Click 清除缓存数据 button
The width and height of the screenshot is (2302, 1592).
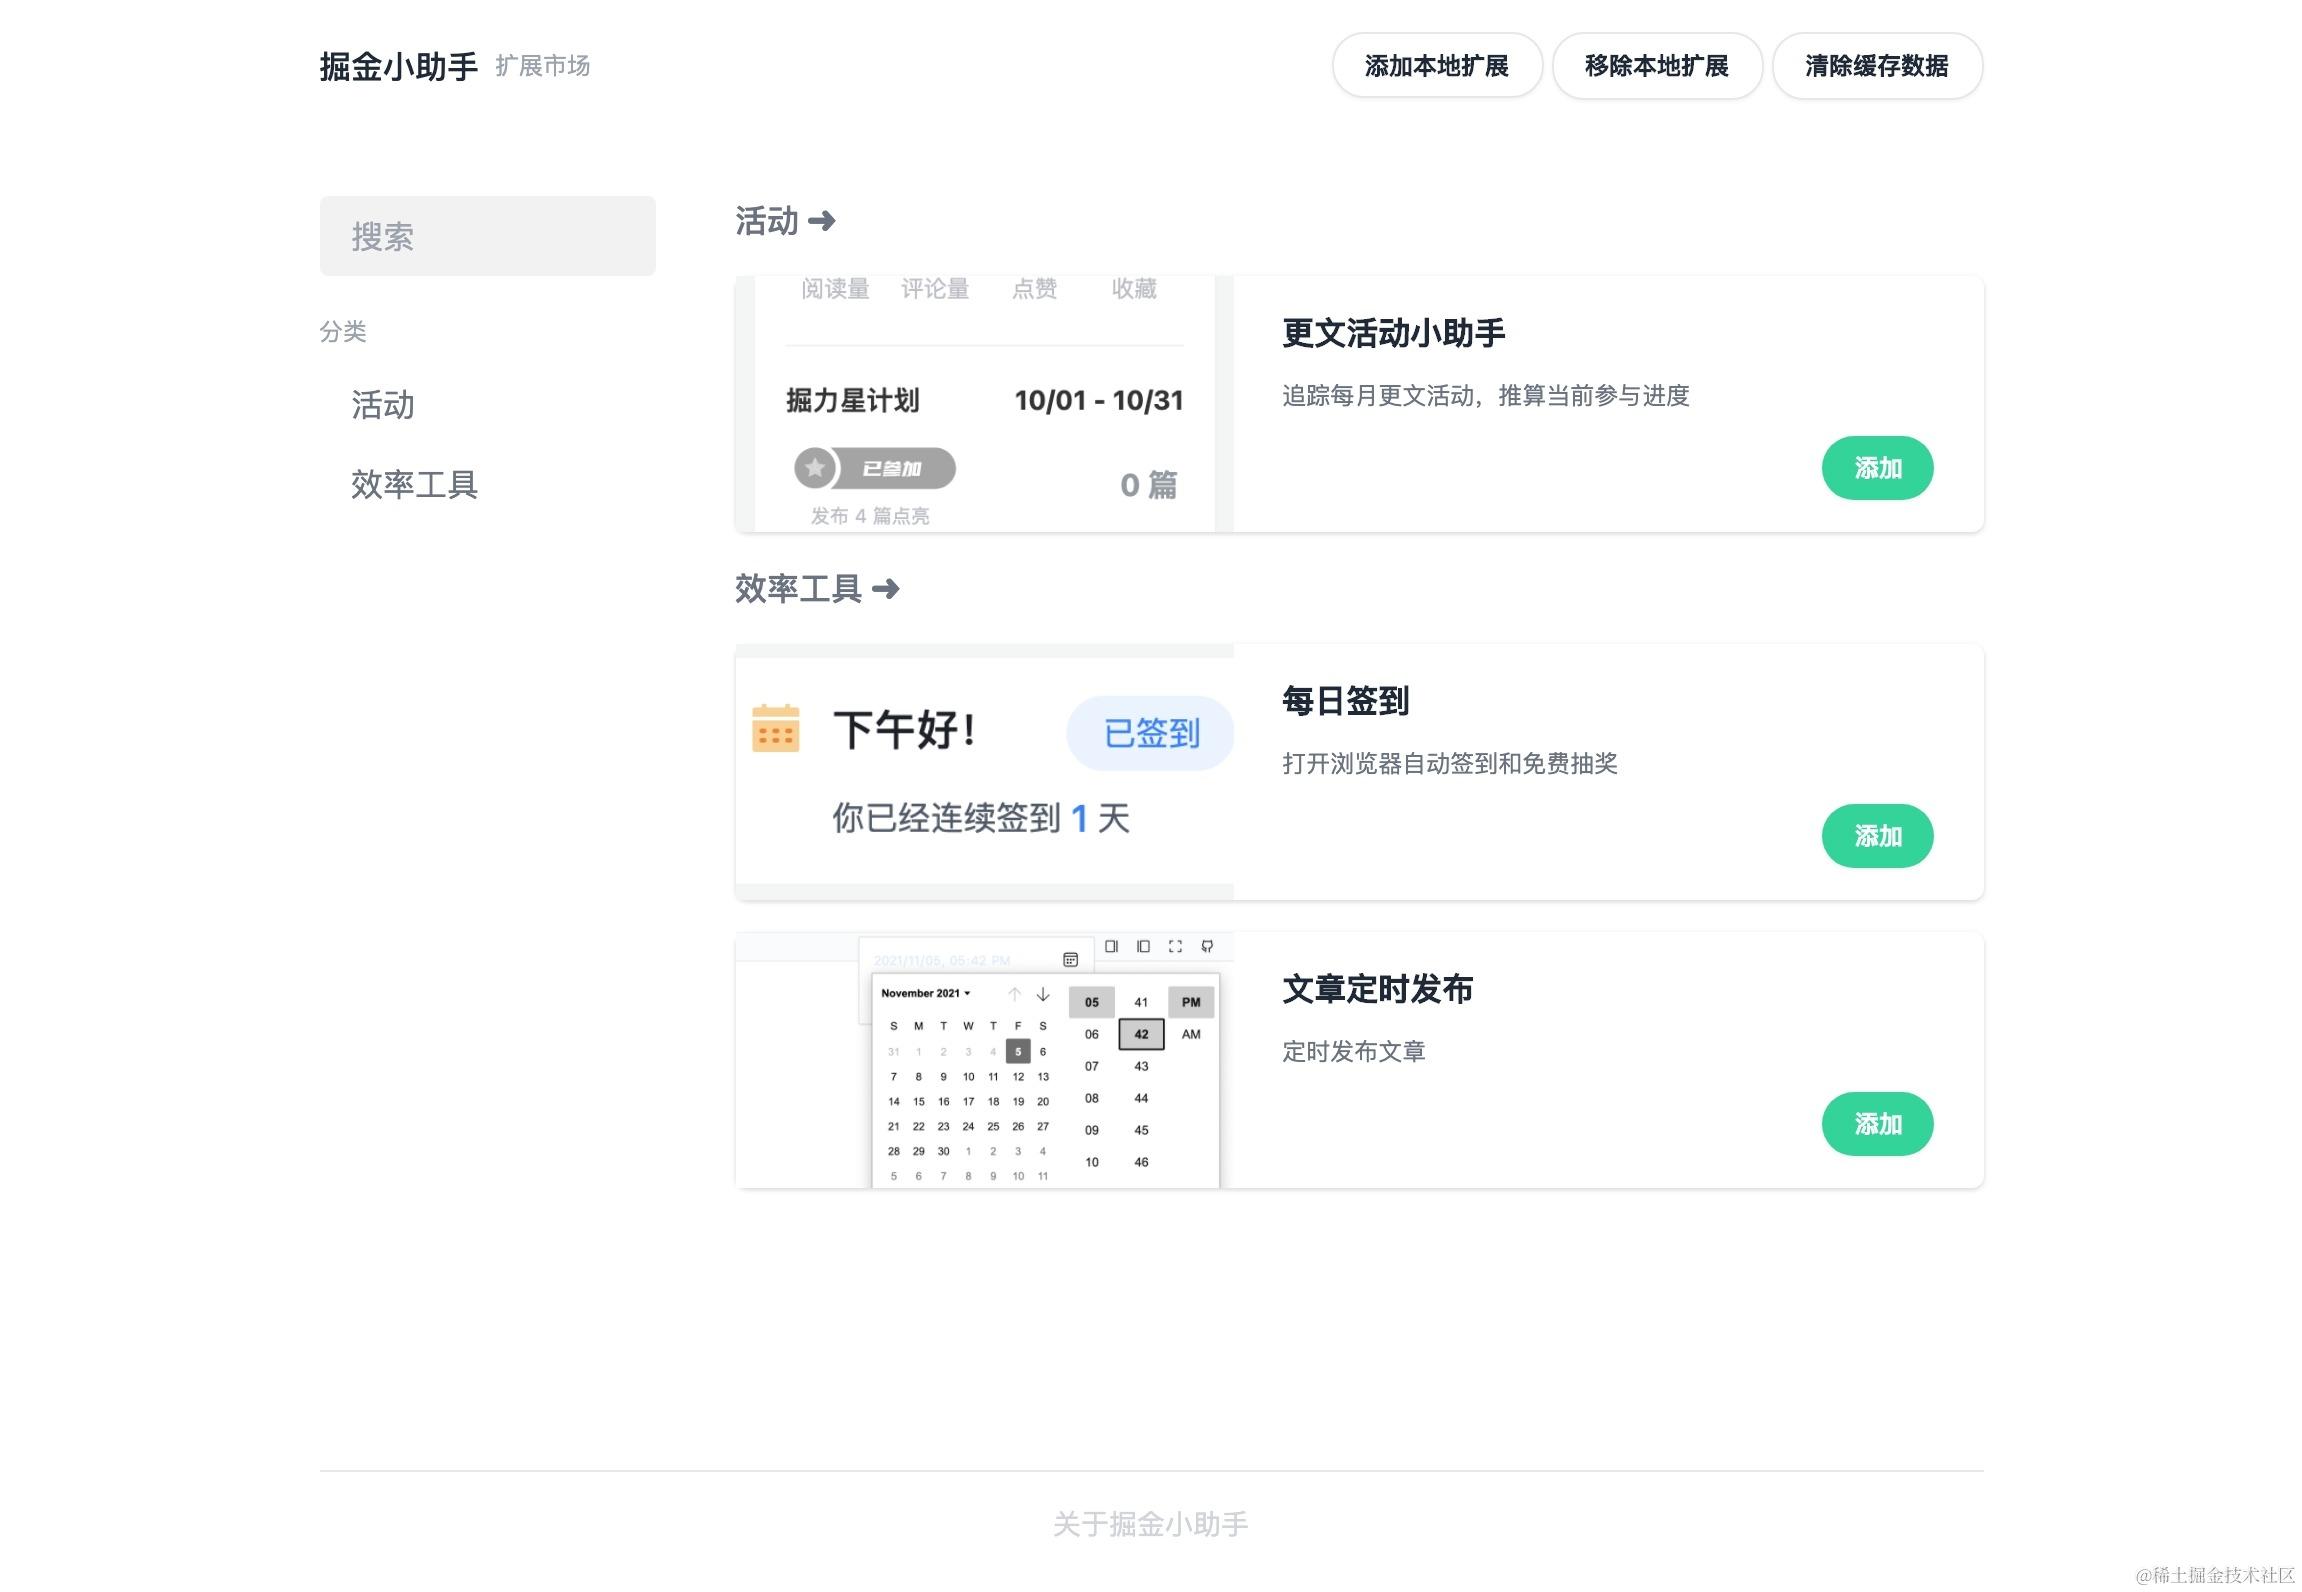(1876, 66)
